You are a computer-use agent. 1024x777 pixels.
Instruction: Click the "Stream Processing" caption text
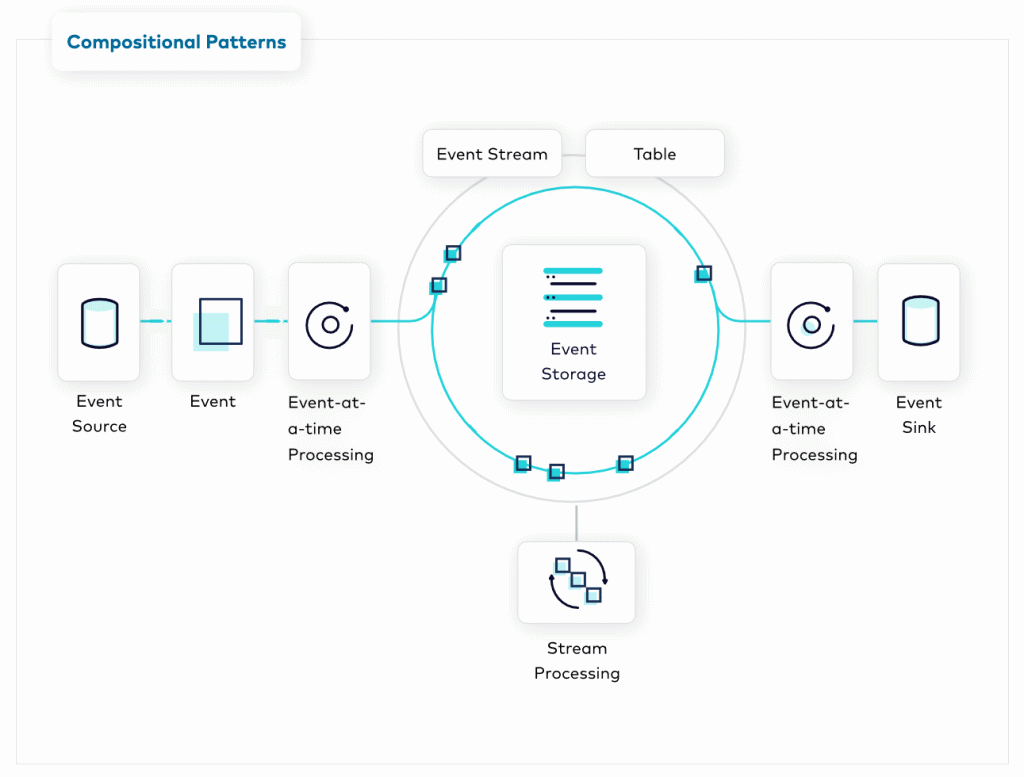[x=577, y=661]
